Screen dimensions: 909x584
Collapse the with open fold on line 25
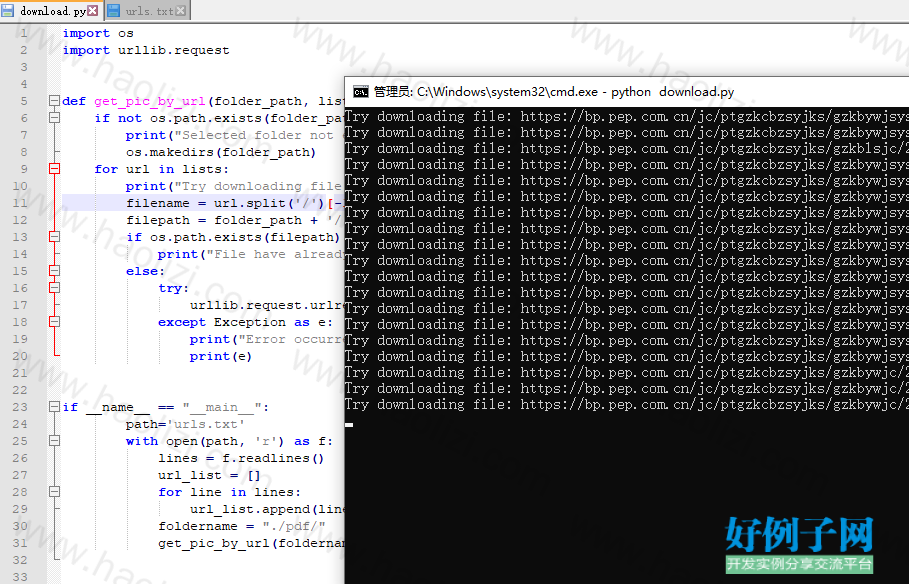[x=54, y=441]
